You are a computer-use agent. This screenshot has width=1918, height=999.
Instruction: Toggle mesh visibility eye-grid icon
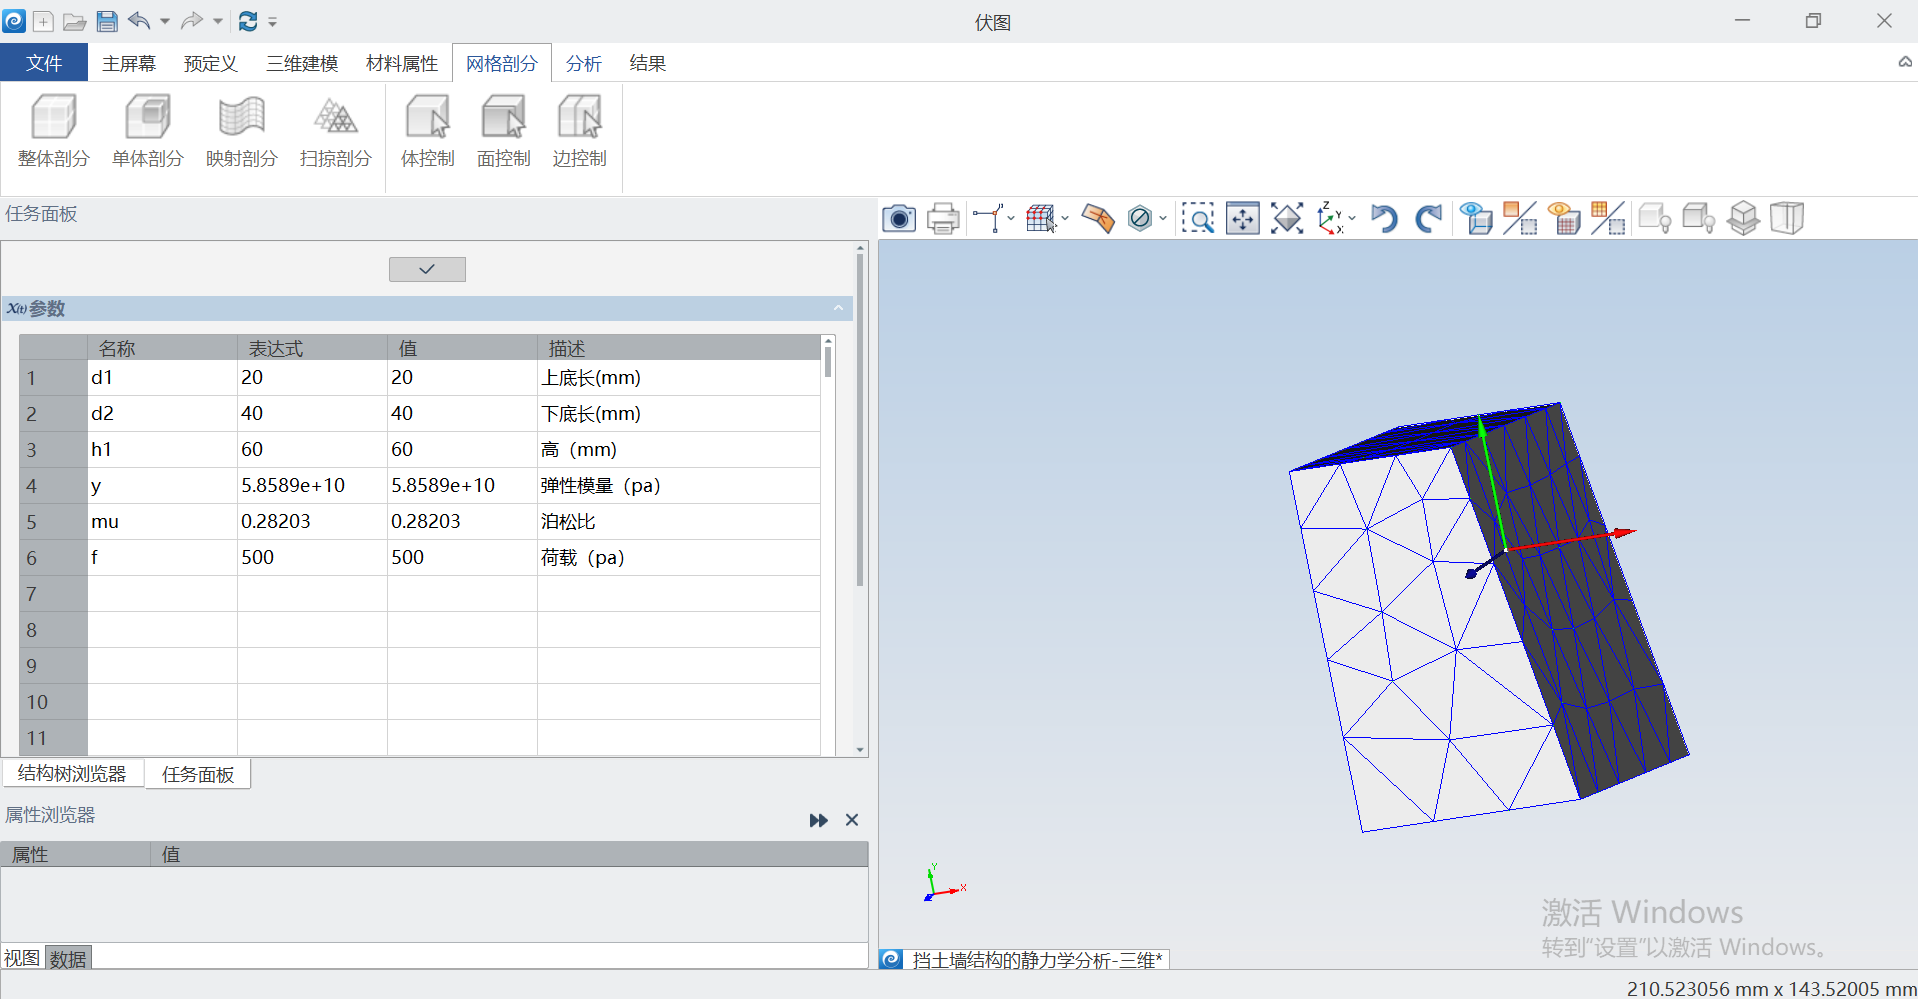[1564, 218]
